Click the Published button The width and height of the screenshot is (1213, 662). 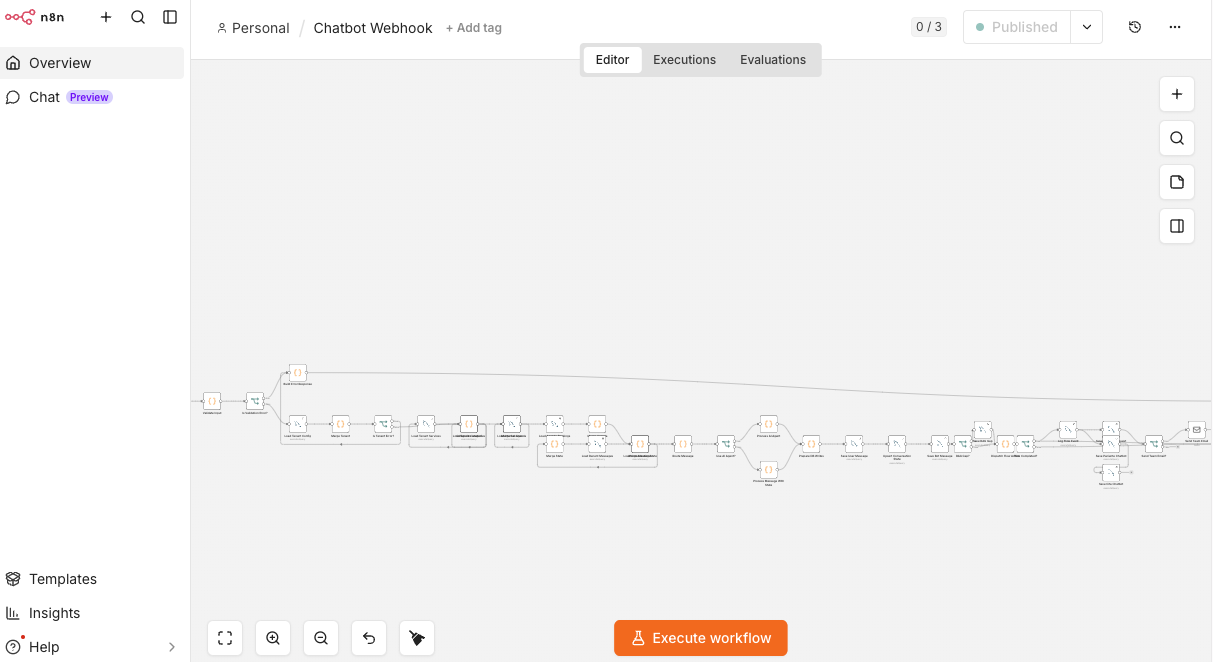[1017, 27]
